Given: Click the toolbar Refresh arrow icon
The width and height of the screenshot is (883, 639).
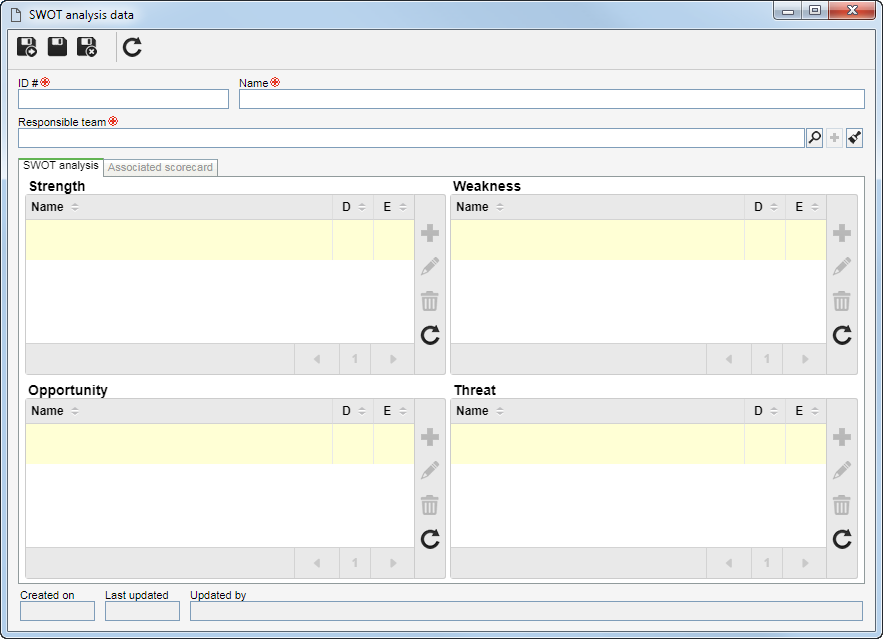Looking at the screenshot, I should pyautogui.click(x=132, y=47).
